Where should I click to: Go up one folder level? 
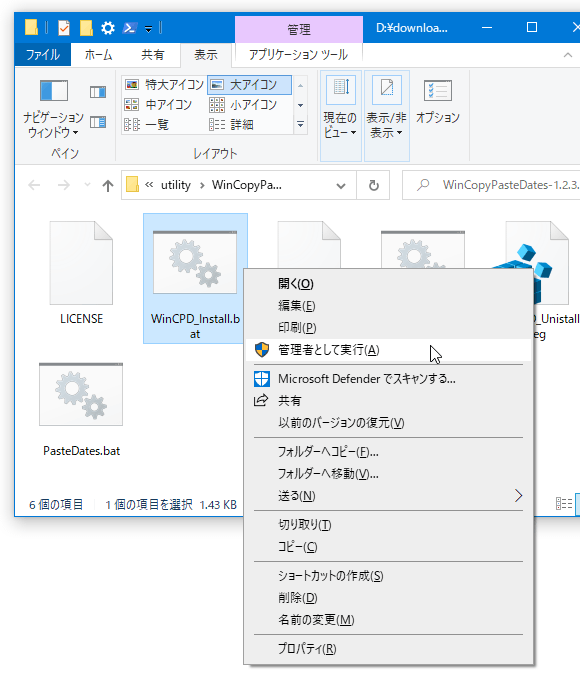click(x=108, y=185)
